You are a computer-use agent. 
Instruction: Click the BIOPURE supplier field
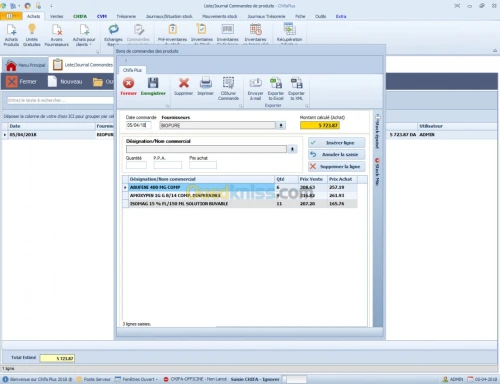click(x=218, y=125)
